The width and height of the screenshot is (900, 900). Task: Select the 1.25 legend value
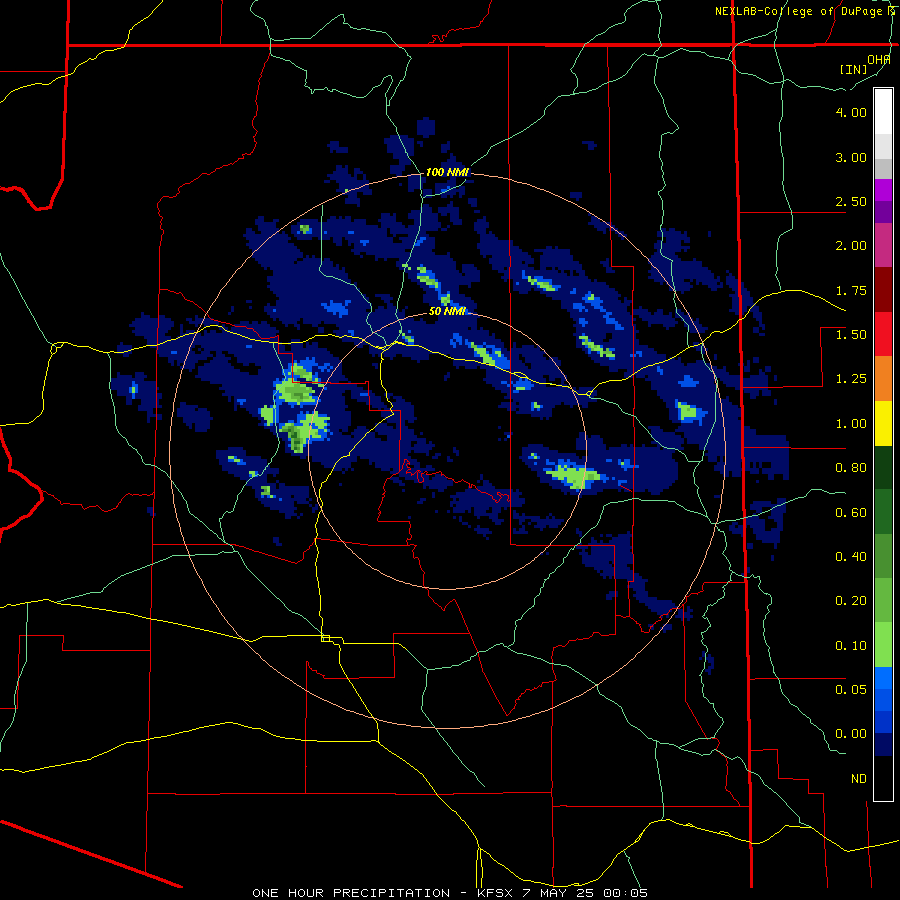(x=851, y=379)
